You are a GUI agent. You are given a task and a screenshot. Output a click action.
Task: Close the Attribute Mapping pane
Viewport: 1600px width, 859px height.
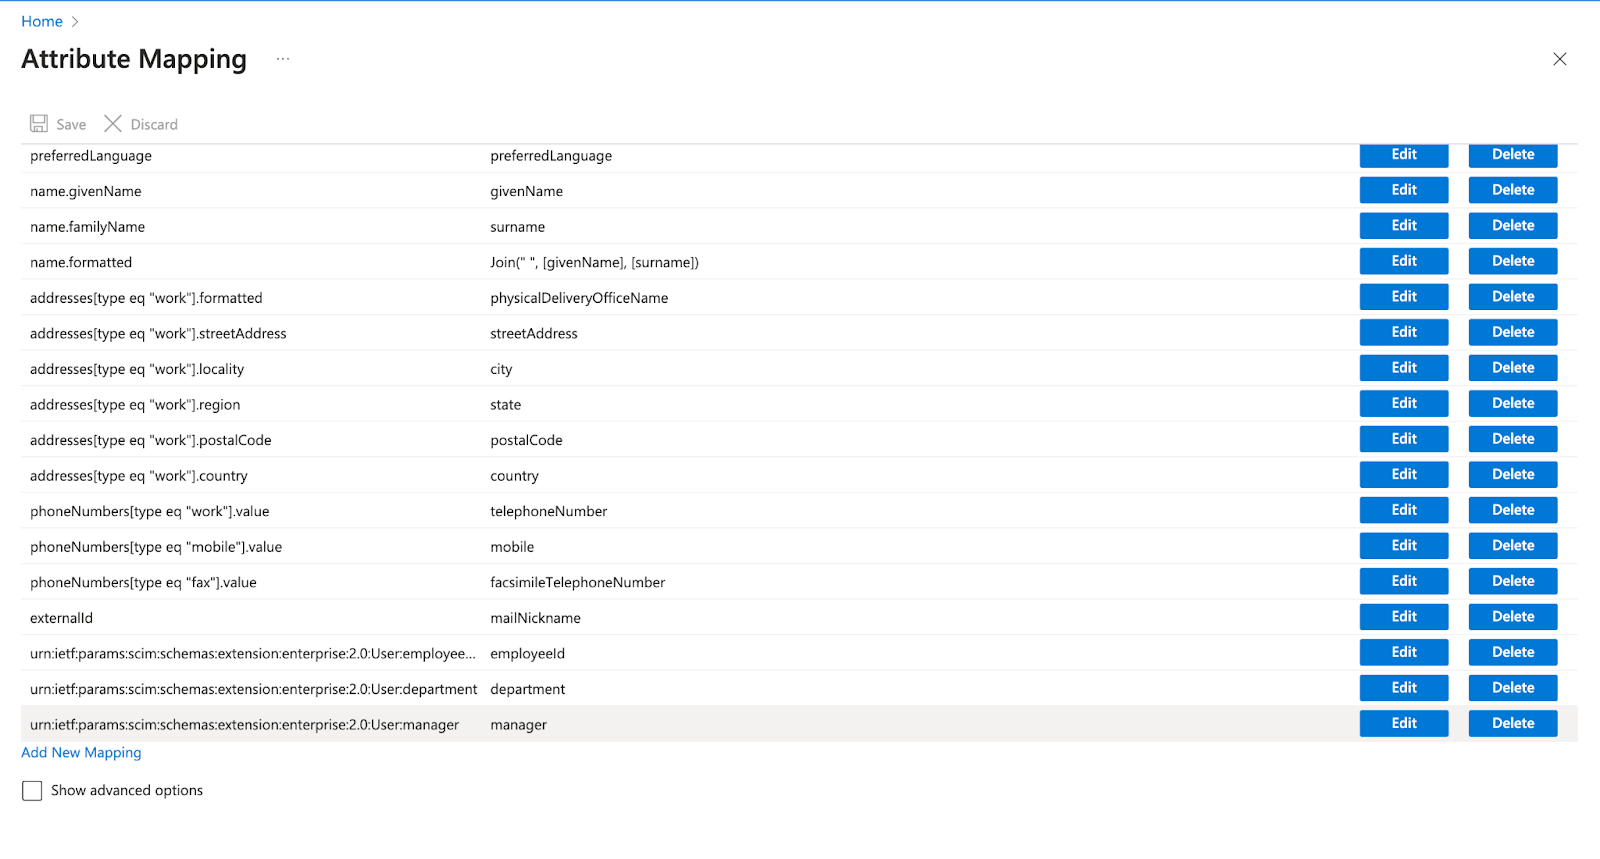coord(1559,59)
